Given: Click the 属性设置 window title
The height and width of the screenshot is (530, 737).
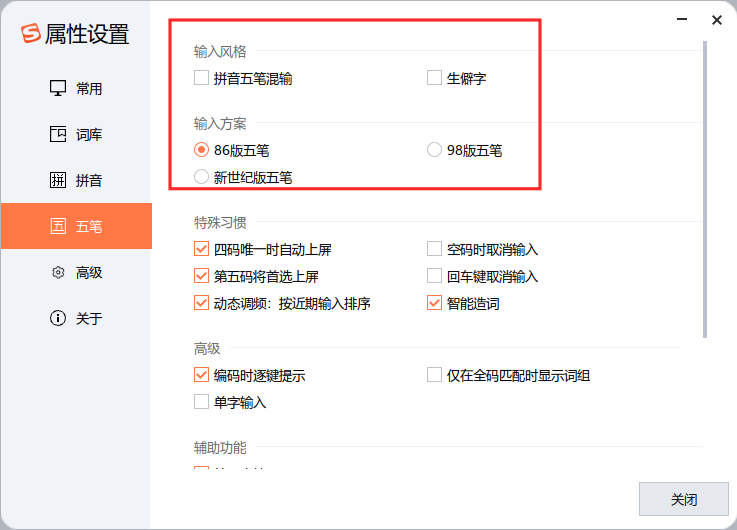Looking at the screenshot, I should [x=87, y=34].
